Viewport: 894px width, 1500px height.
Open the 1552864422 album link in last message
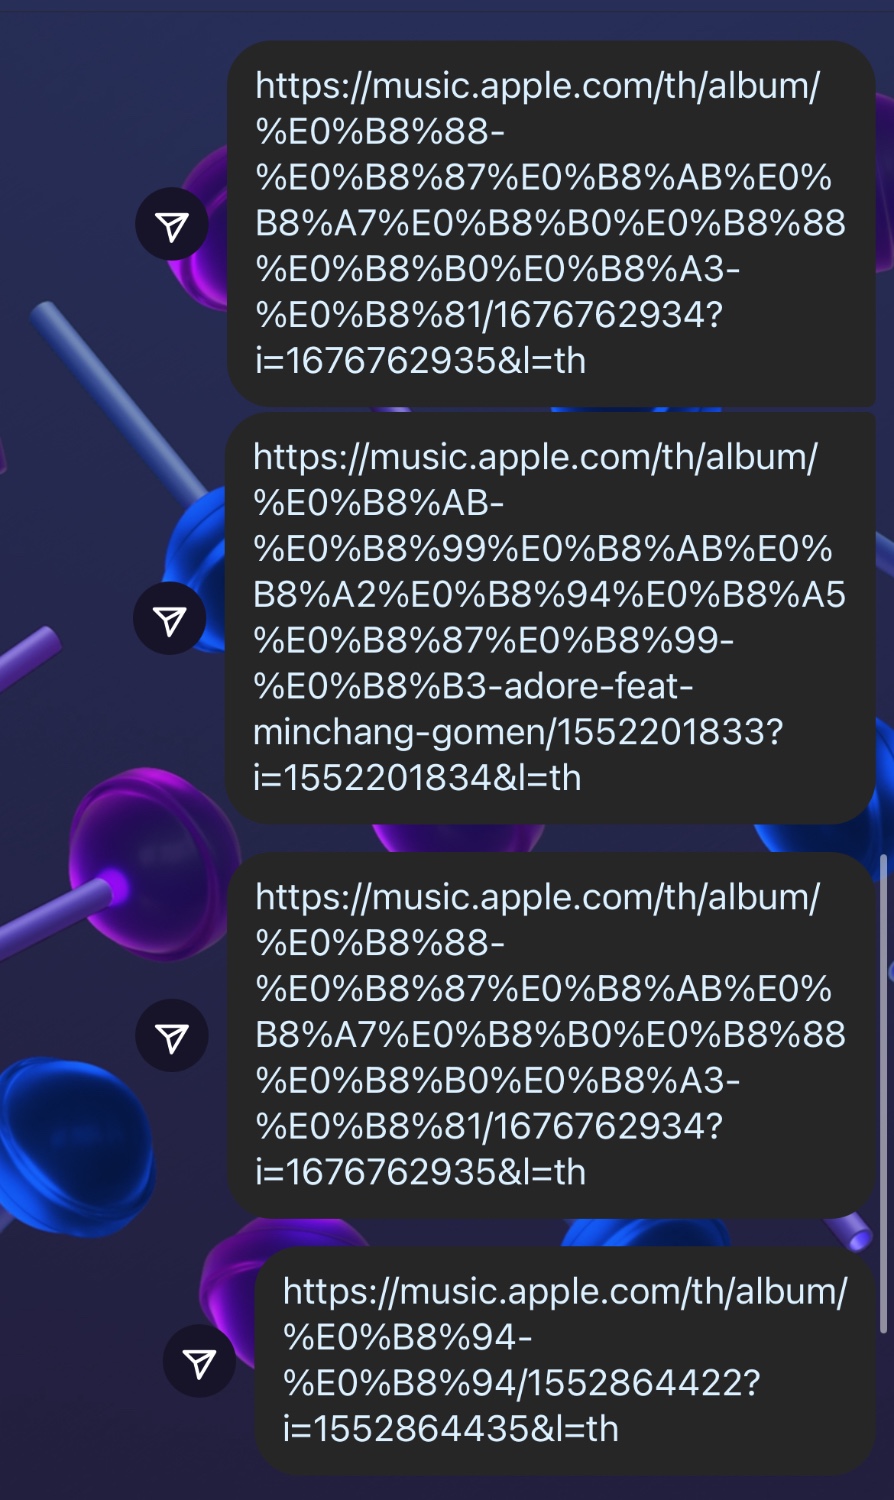pyautogui.click(x=565, y=1360)
